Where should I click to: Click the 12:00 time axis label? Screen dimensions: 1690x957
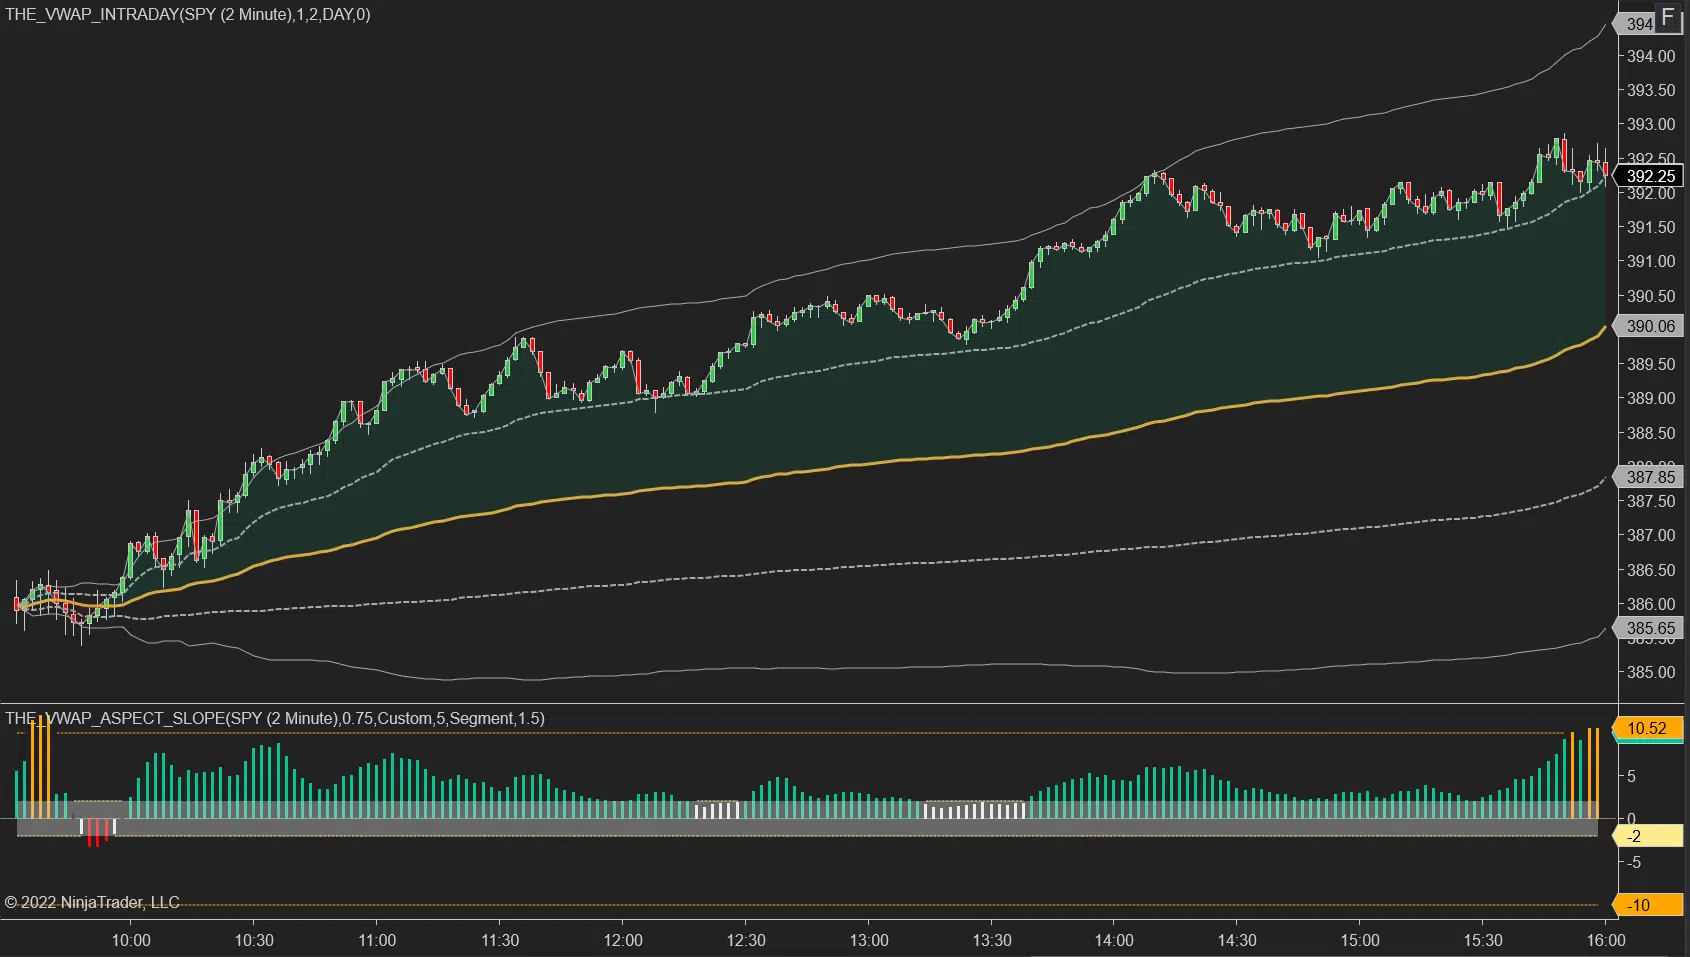623,940
